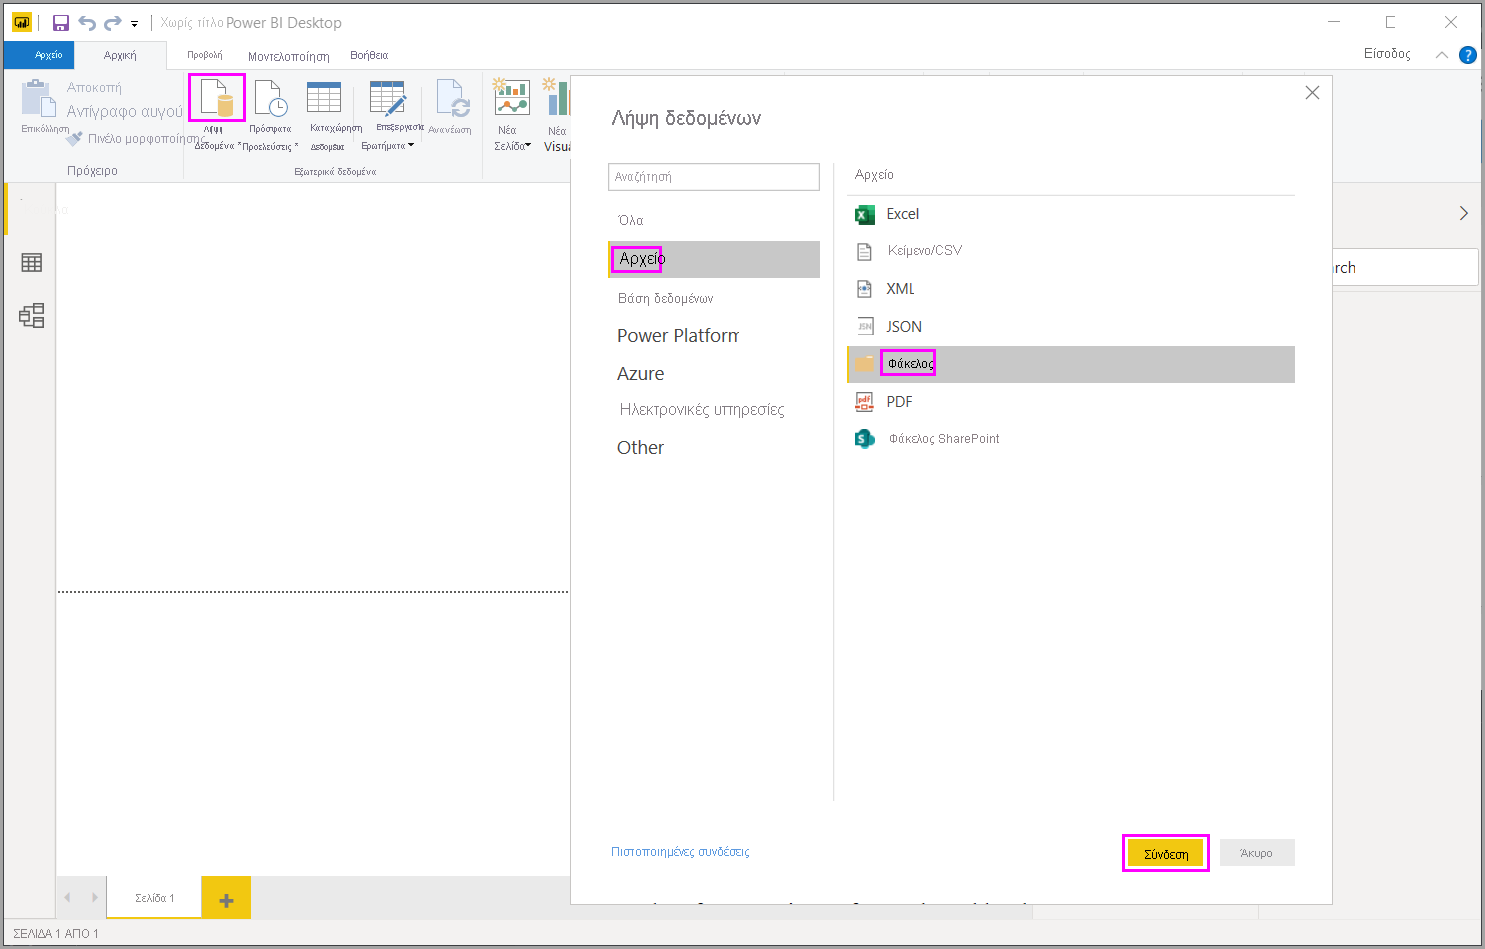Click the Επεξεργασία ερωτημάτων icon
The height and width of the screenshot is (949, 1485).
(x=388, y=99)
